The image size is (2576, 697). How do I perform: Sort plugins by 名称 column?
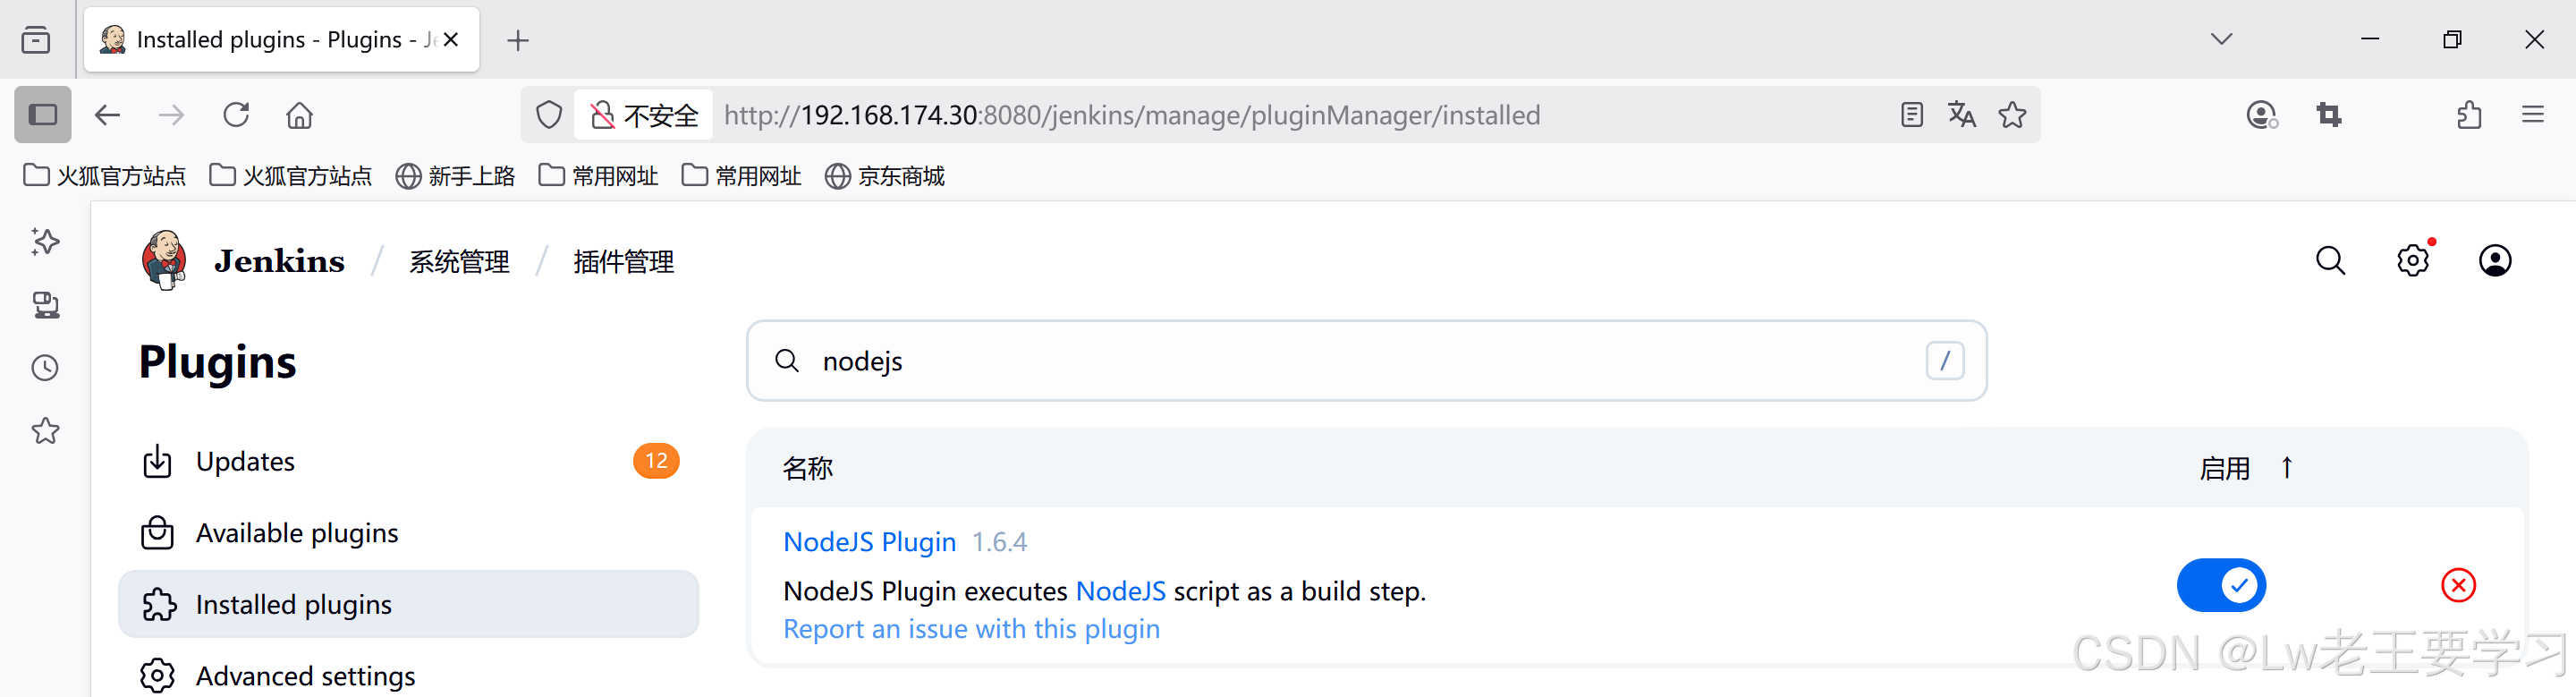[807, 468]
